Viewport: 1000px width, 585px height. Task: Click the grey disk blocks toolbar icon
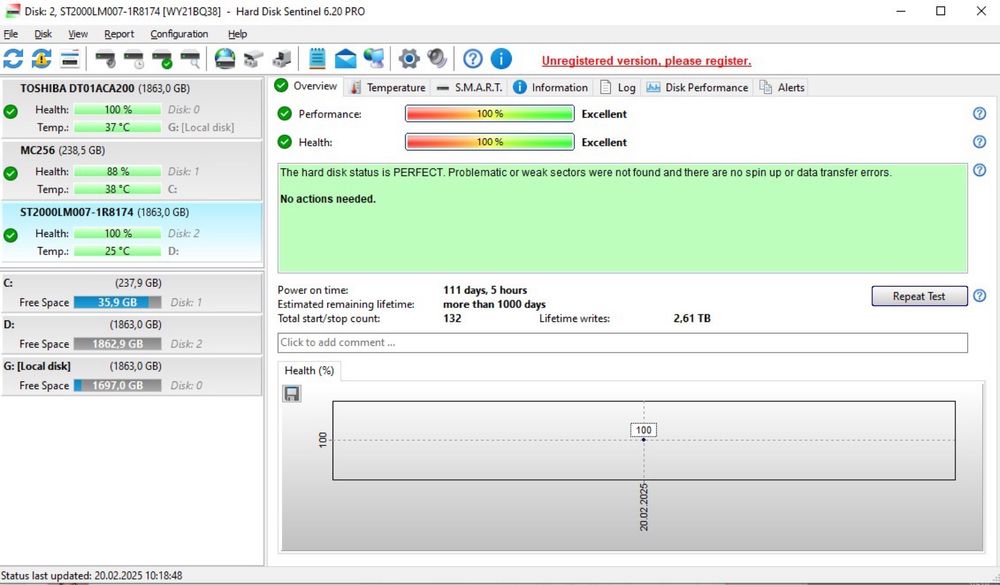[x=253, y=59]
